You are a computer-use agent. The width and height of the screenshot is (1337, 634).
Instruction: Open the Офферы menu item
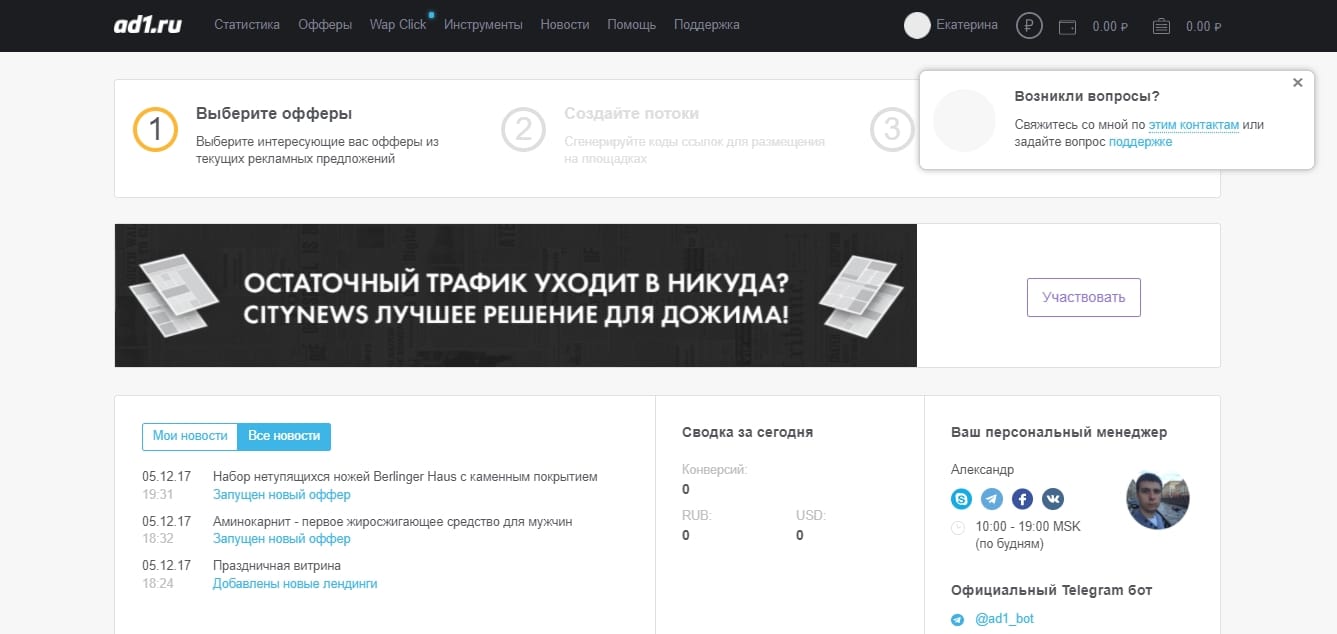(x=325, y=25)
